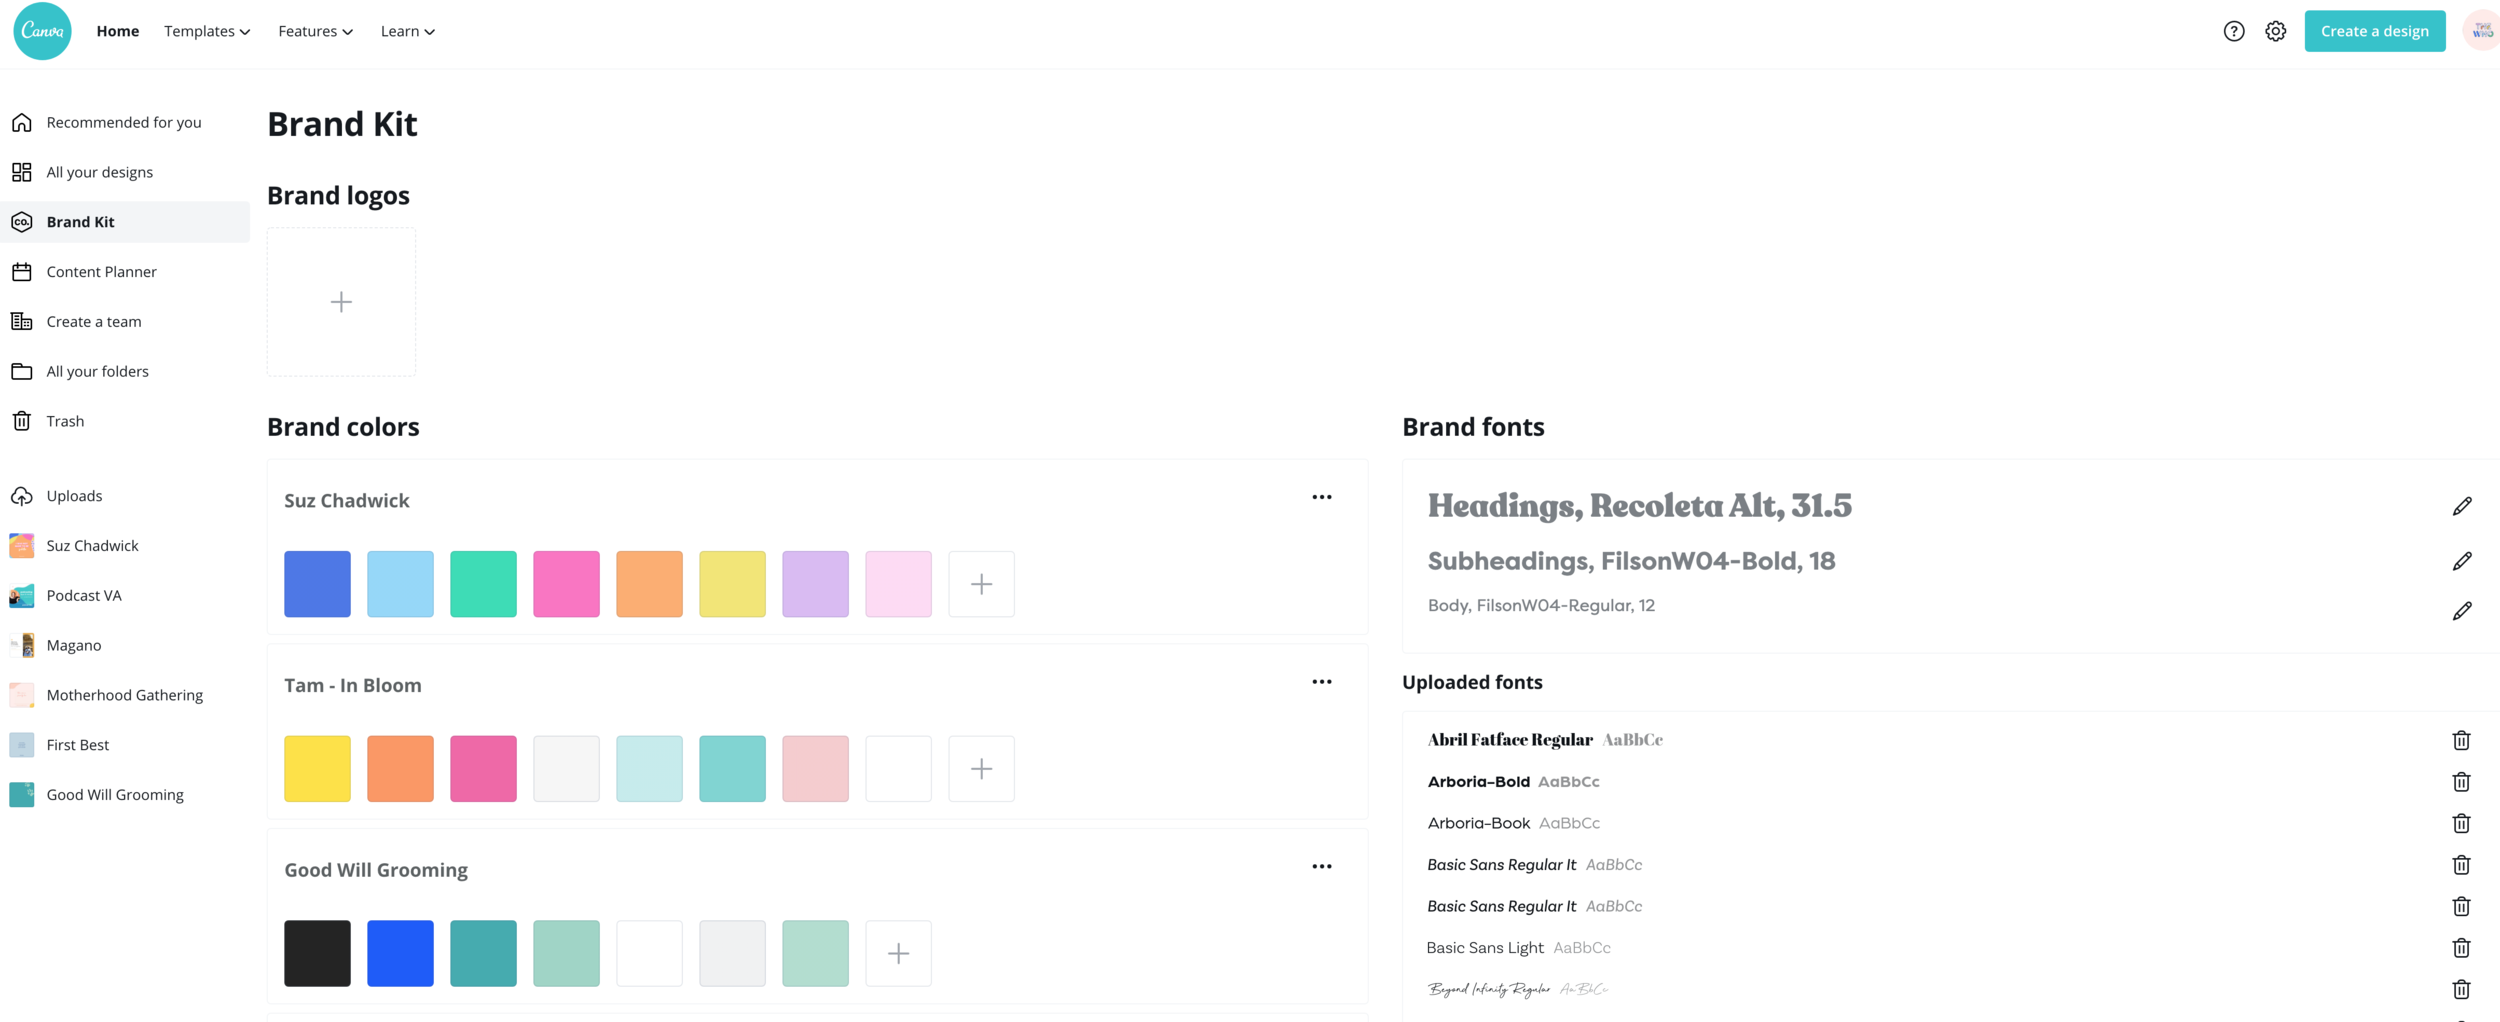The height and width of the screenshot is (1022, 2500).
Task: Open the First Best folder
Action: [124, 745]
